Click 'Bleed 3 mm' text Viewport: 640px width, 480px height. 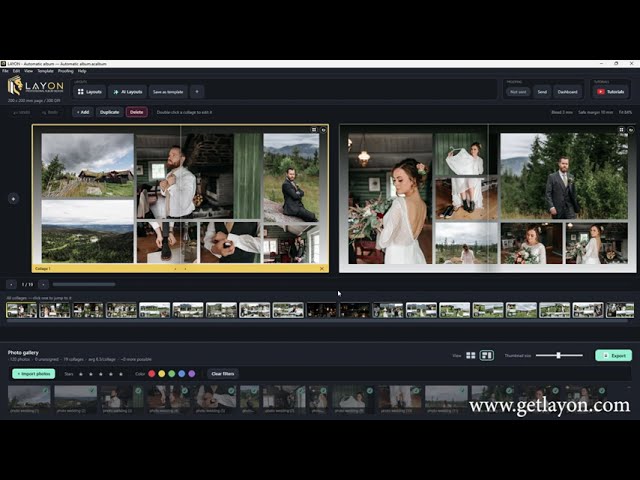click(x=562, y=112)
